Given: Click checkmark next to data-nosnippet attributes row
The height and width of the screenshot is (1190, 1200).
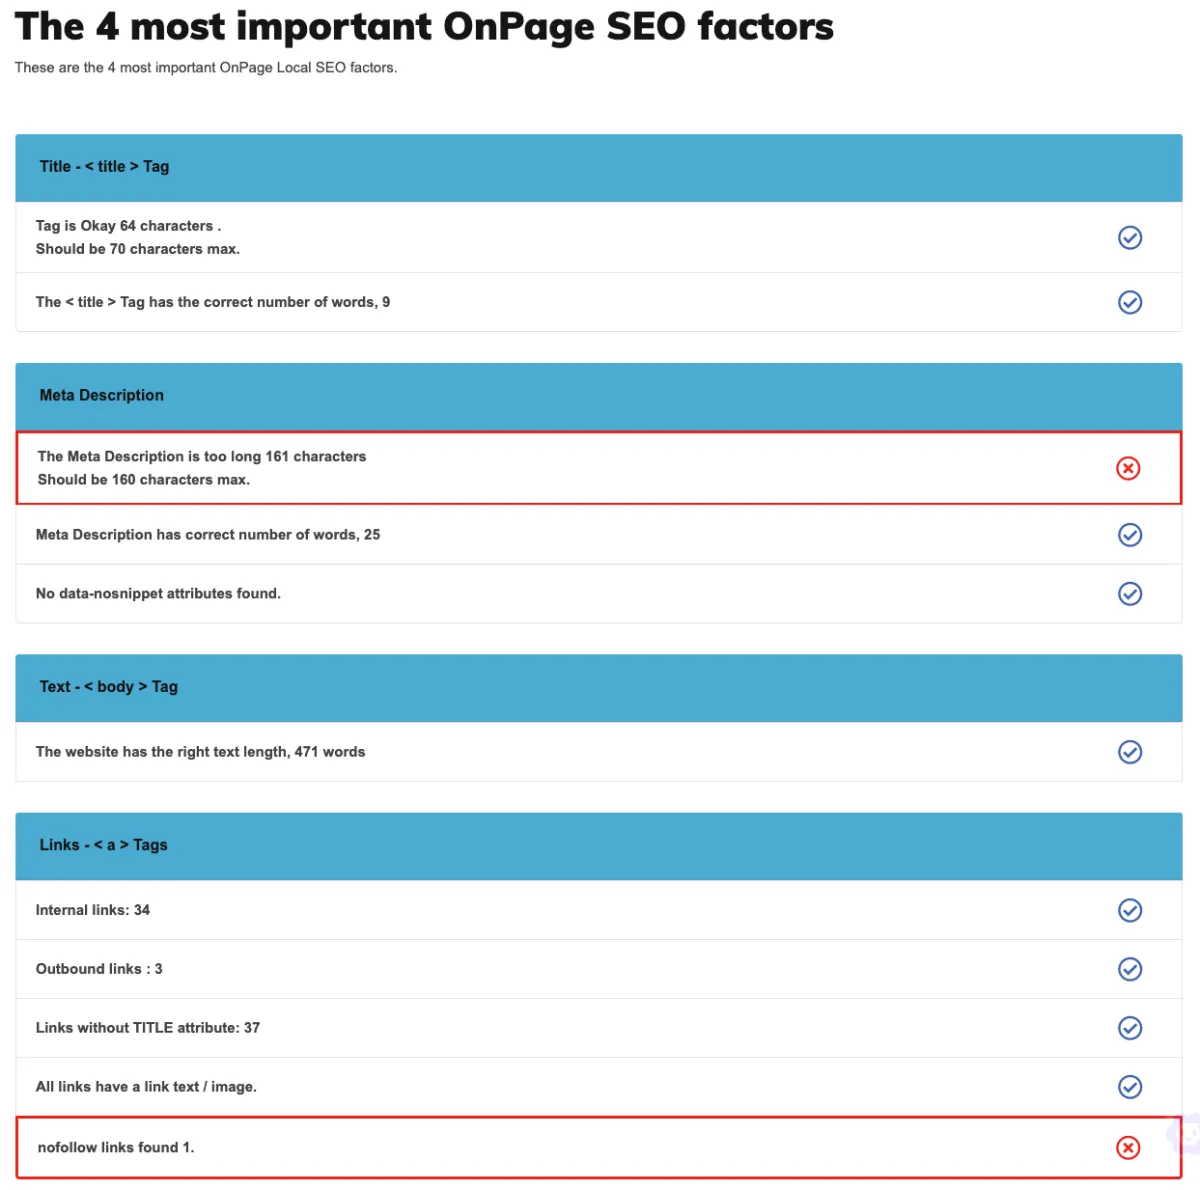Looking at the screenshot, I should coord(1130,594).
